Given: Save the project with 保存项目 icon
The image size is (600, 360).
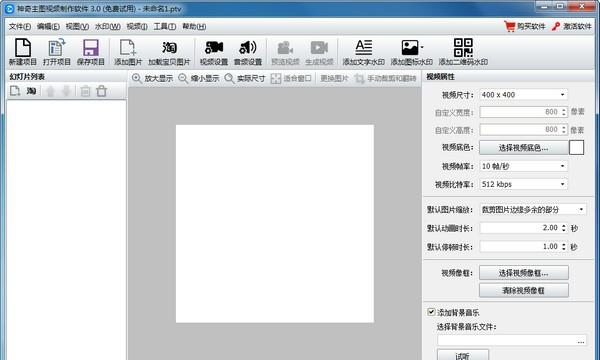Looking at the screenshot, I should [91, 52].
